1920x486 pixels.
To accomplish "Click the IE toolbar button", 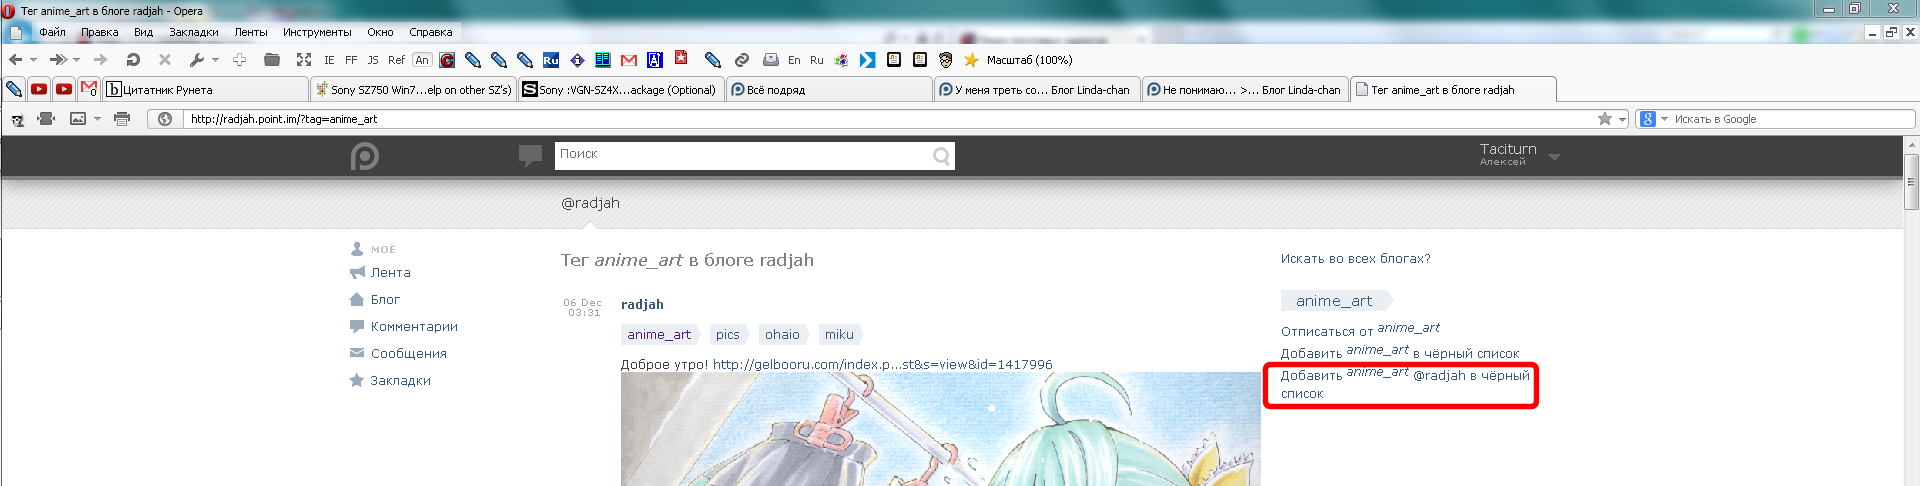I will (x=329, y=60).
